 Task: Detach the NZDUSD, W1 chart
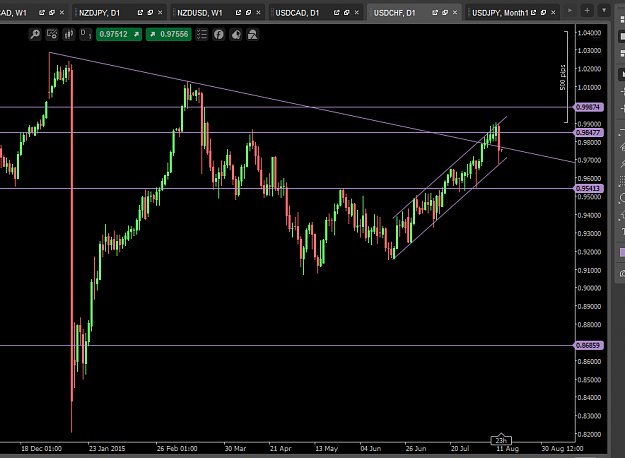tap(238, 13)
